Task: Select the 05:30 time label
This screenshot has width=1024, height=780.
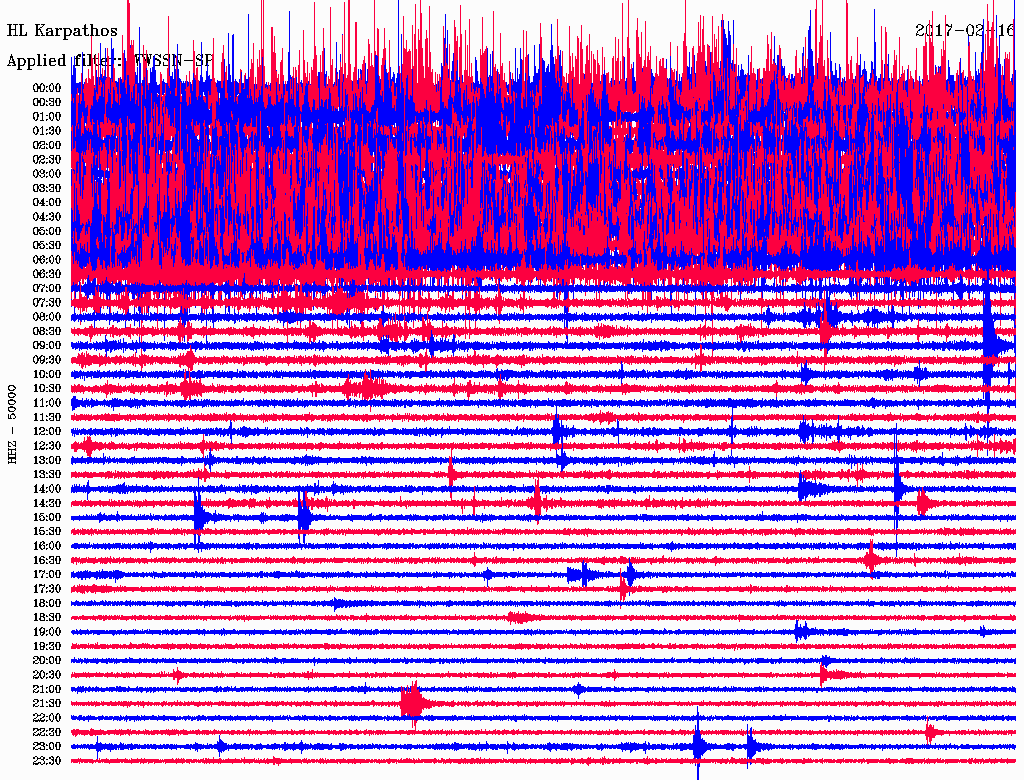Action: [x=47, y=246]
